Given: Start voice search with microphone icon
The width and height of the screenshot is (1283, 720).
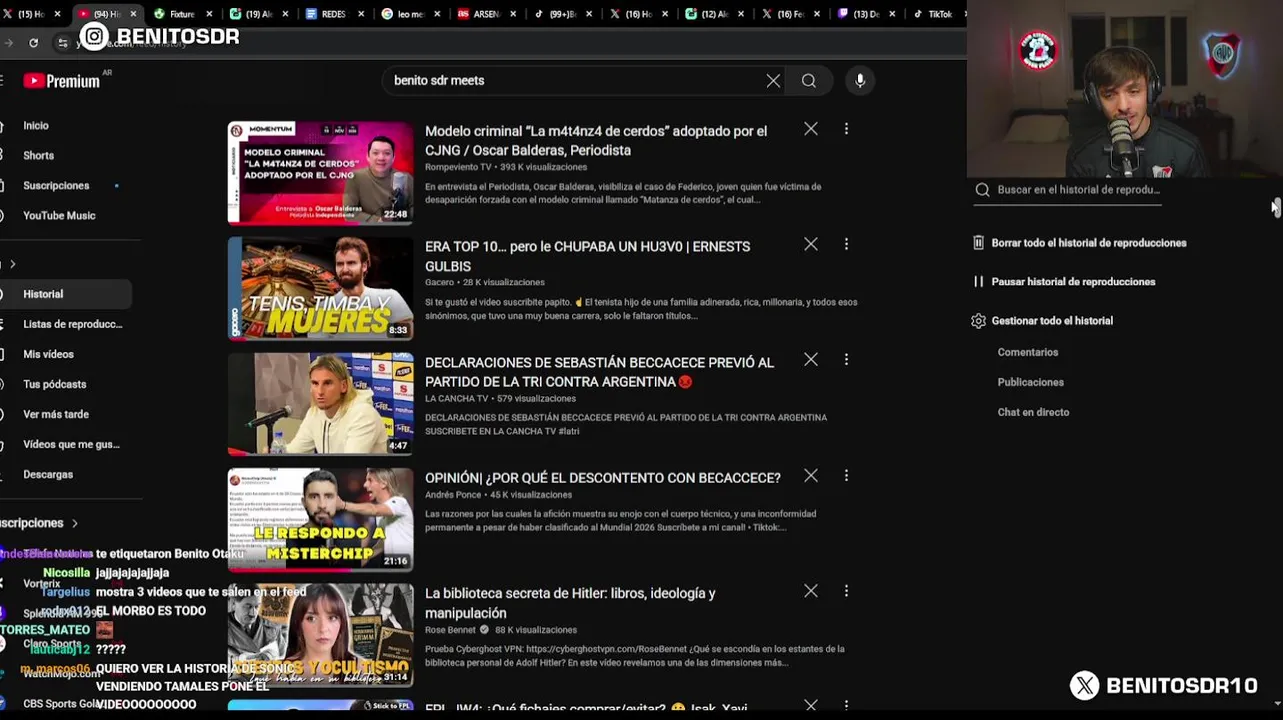Looking at the screenshot, I should coord(860,81).
